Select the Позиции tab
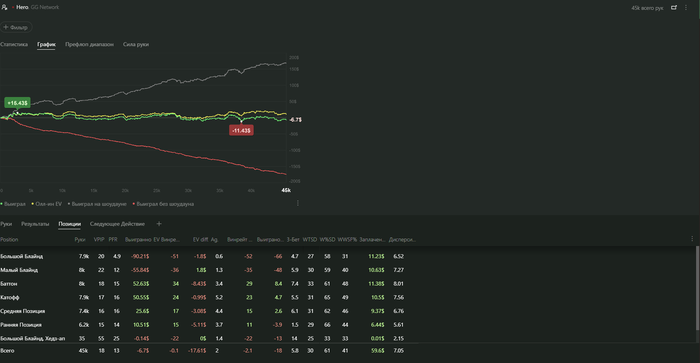Image resolution: width=700 pixels, height=363 pixels. [x=70, y=224]
